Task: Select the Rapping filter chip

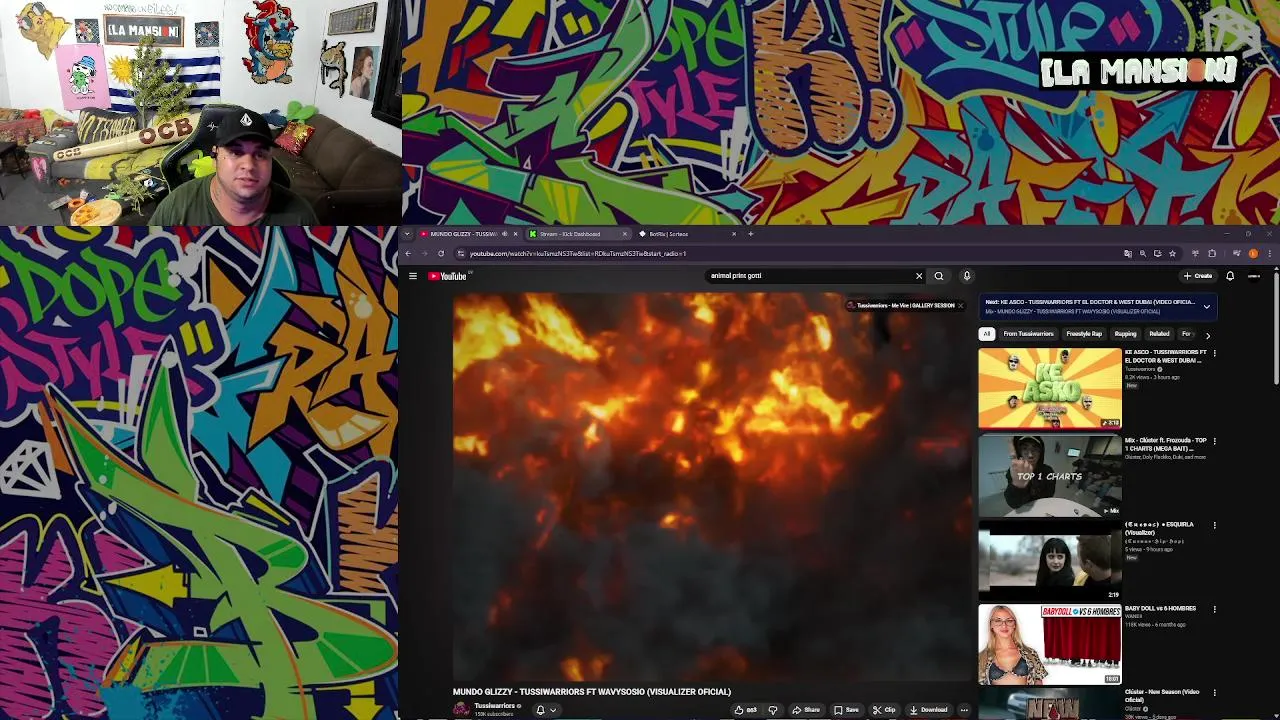Action: 1125,334
